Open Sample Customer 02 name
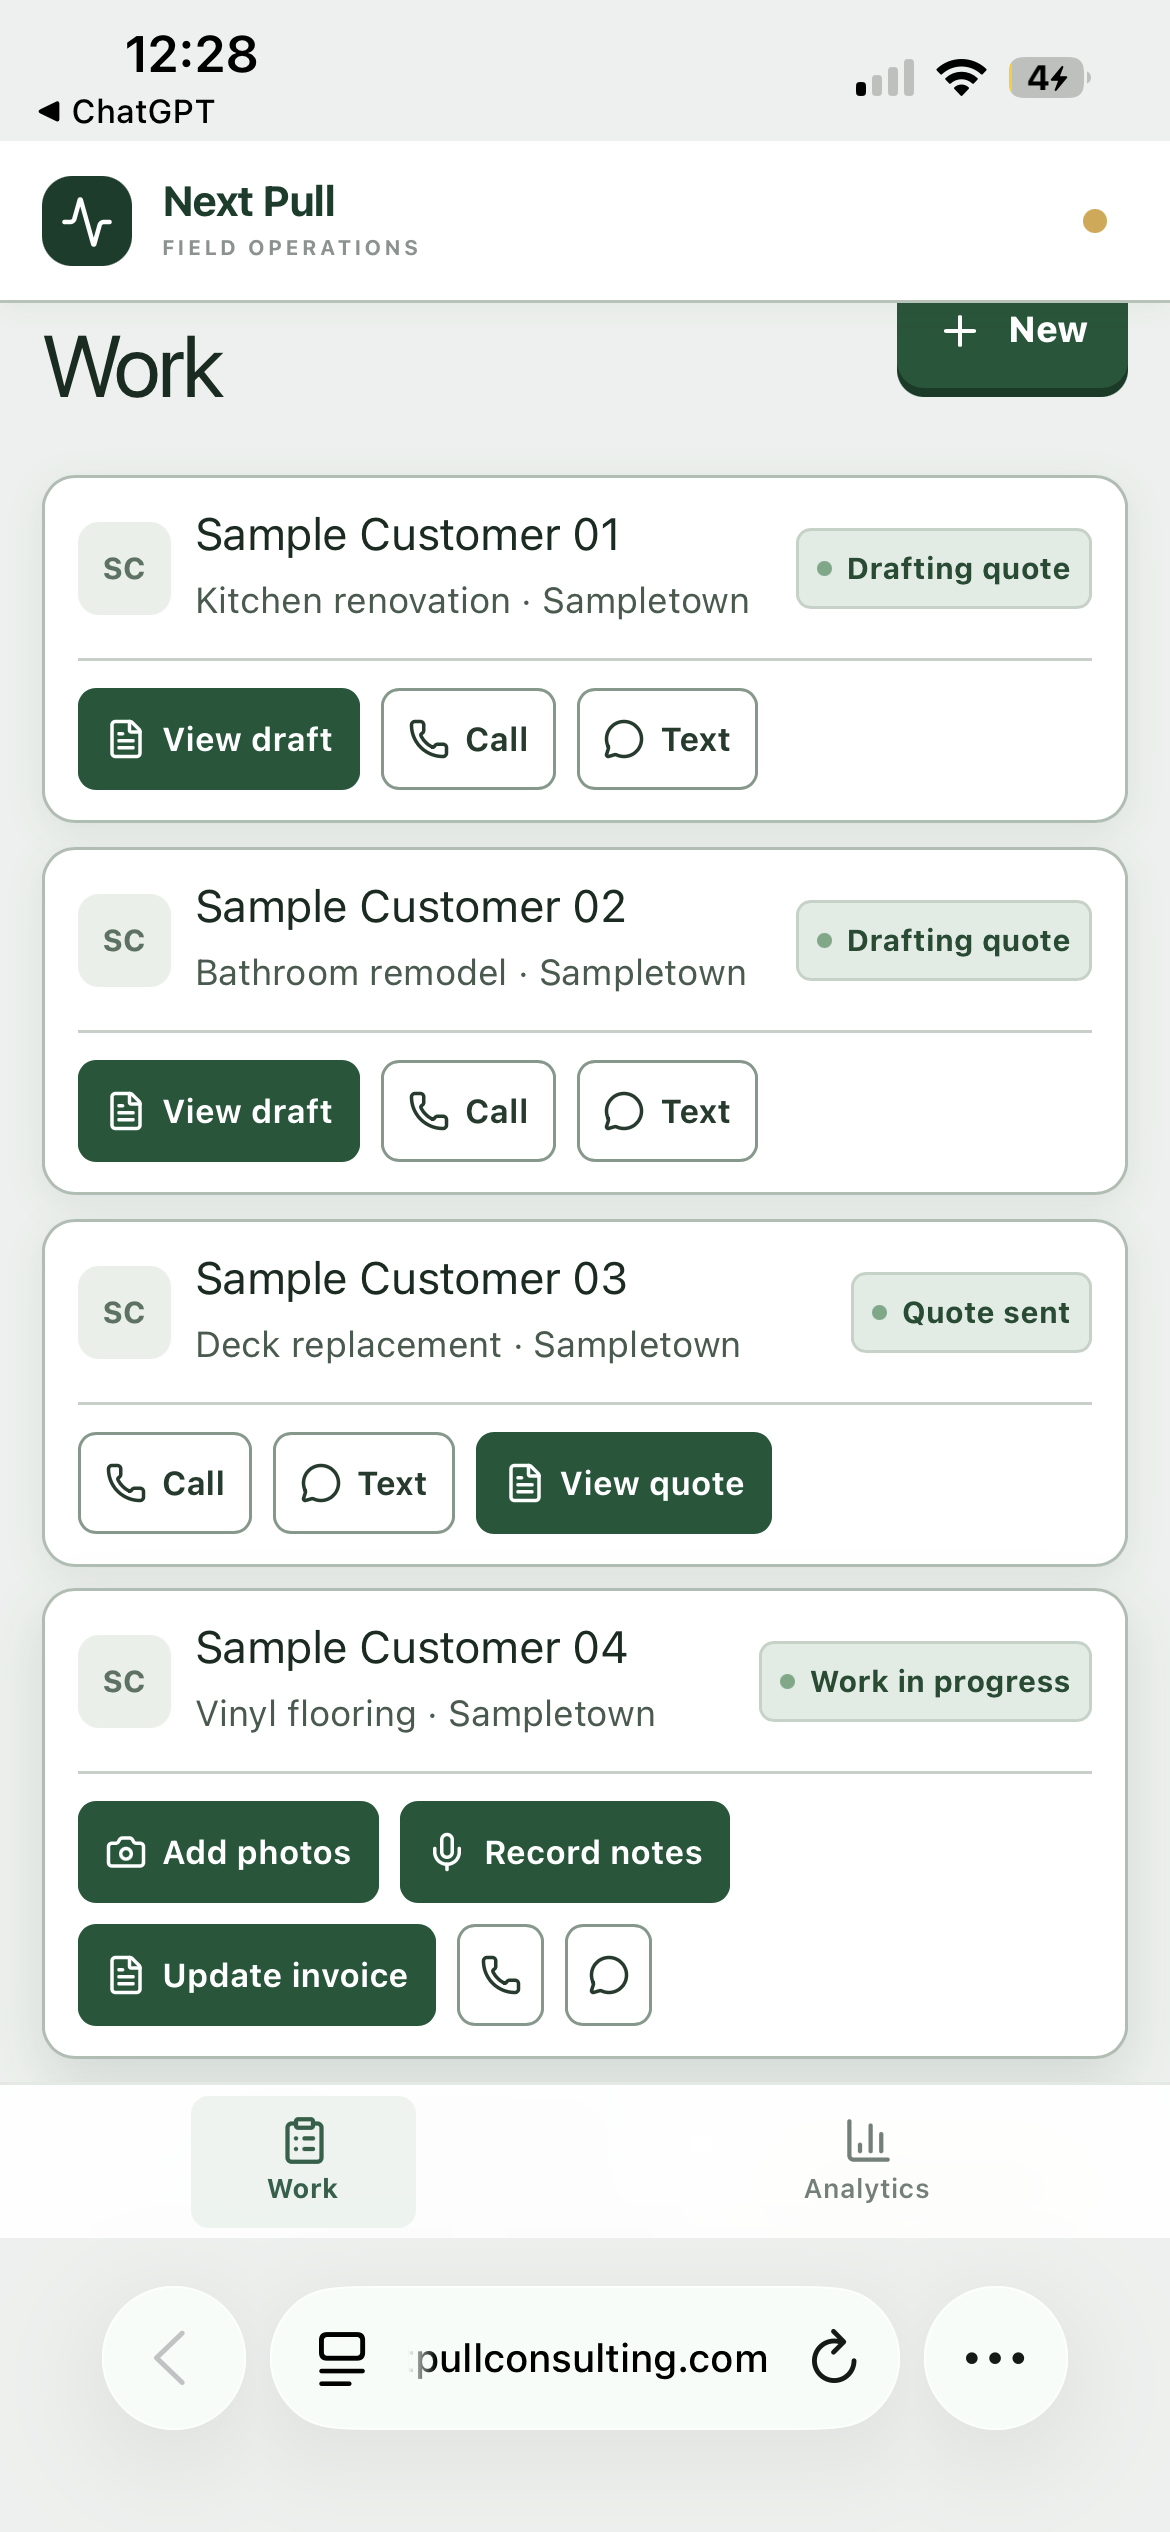1170x2532 pixels. [x=411, y=907]
